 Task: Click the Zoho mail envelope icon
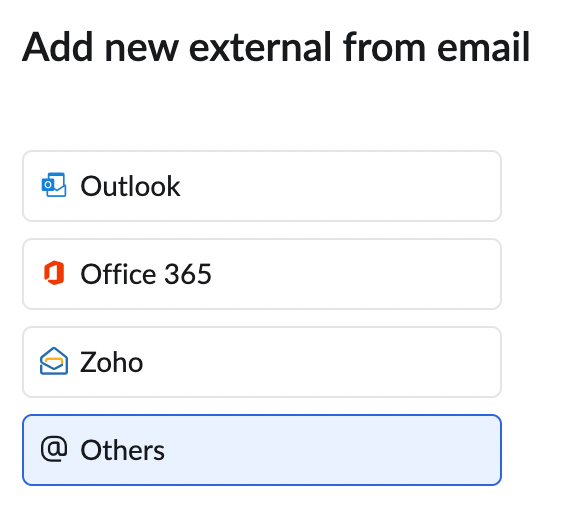pos(54,361)
